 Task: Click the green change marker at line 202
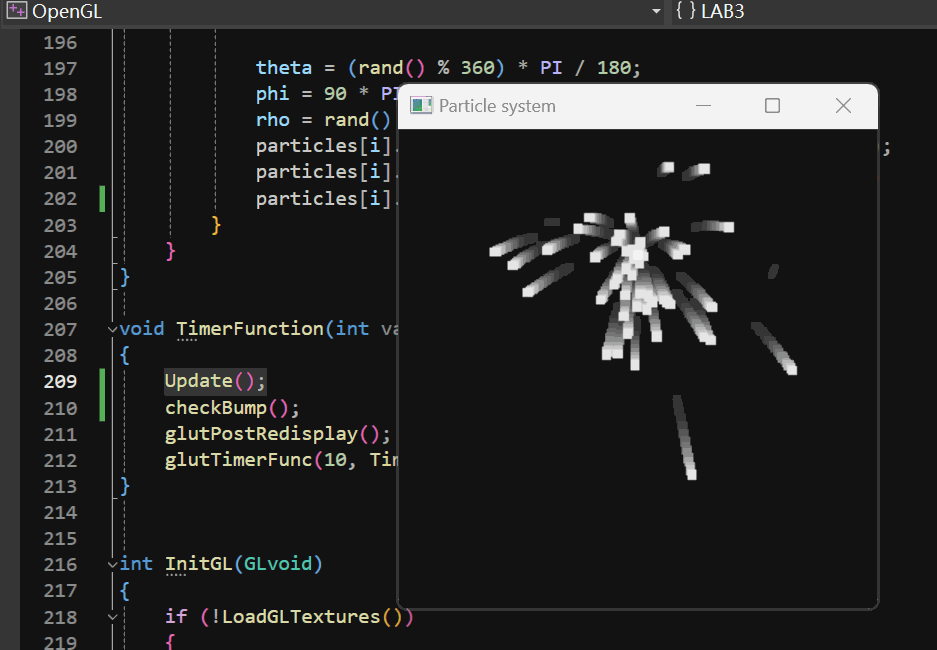[x=102, y=199]
